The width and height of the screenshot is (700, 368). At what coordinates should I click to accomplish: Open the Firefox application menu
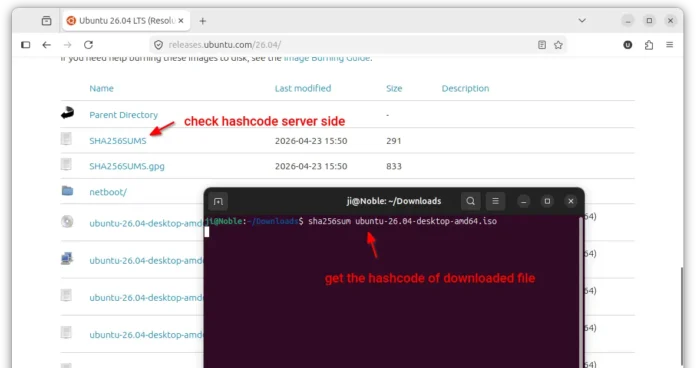pos(670,45)
